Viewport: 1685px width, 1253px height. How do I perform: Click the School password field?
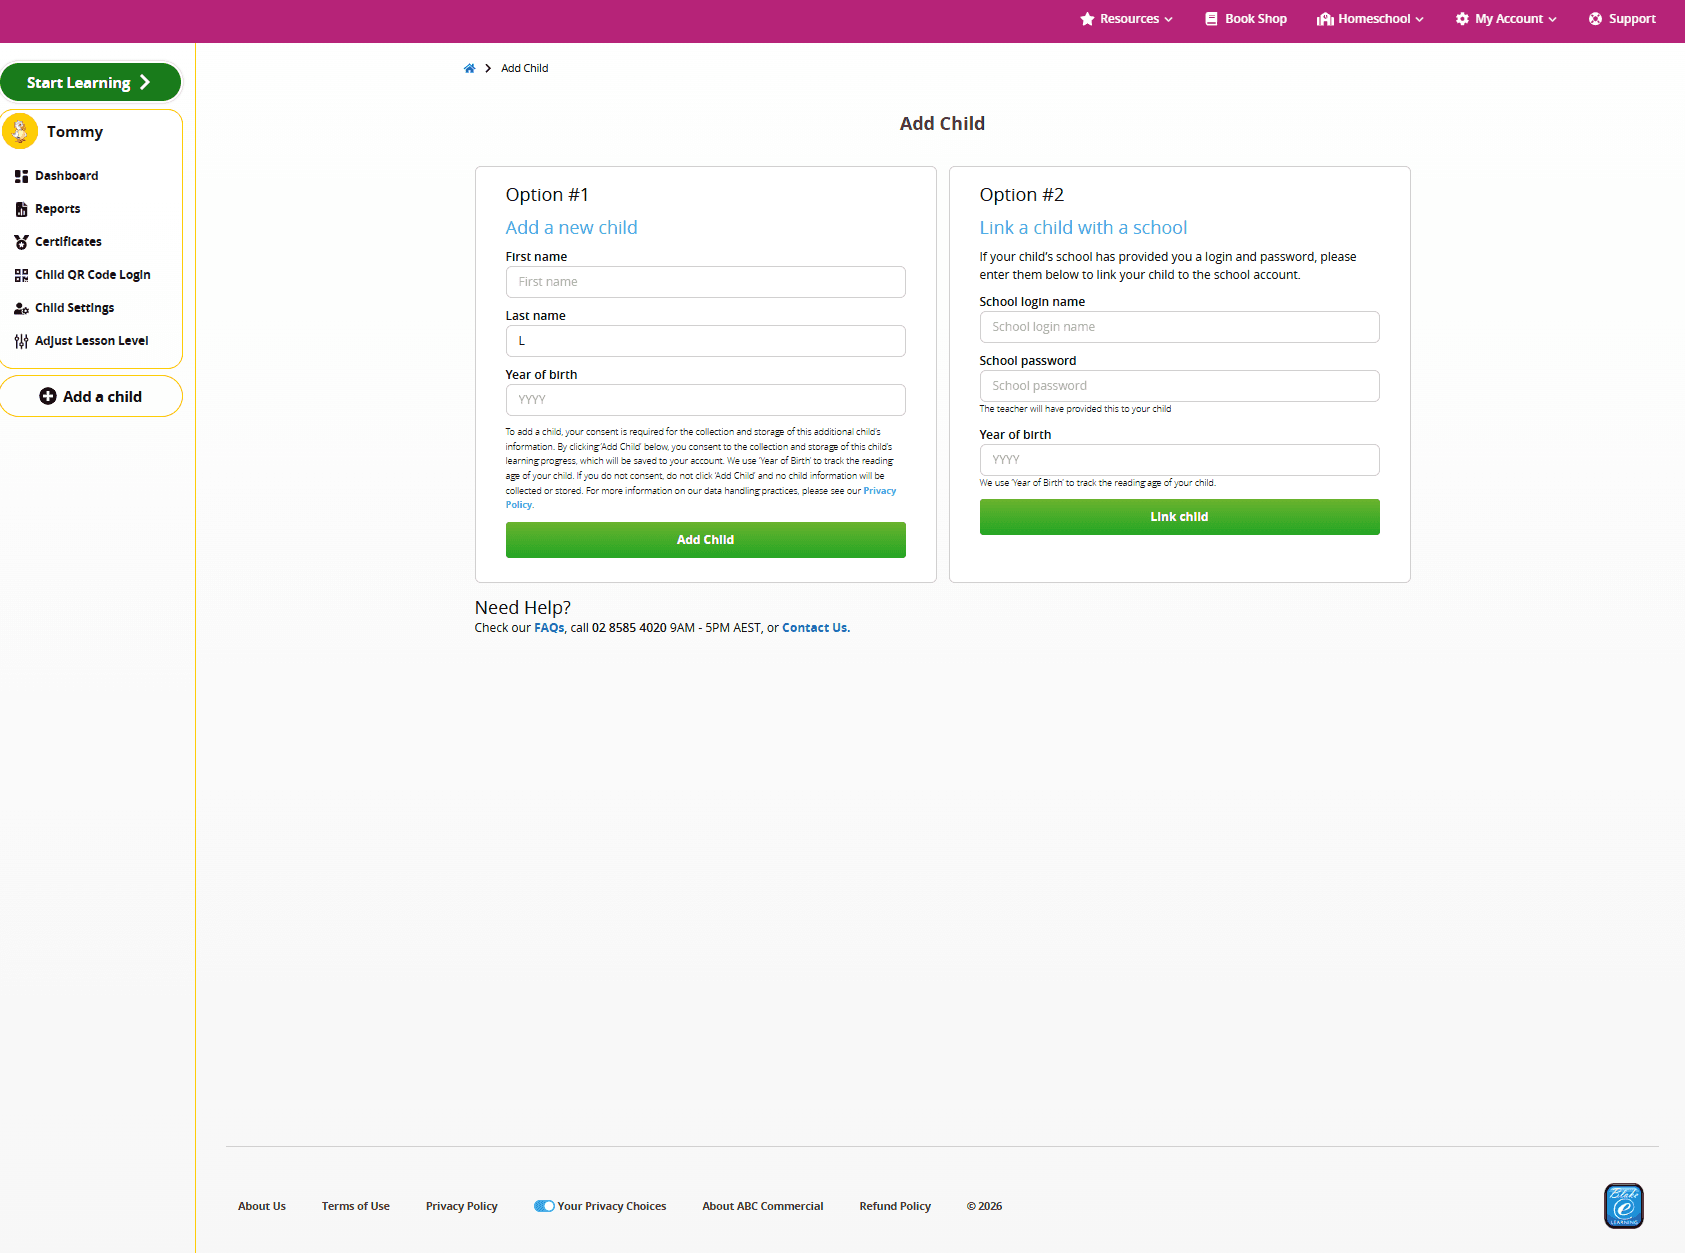coord(1180,386)
